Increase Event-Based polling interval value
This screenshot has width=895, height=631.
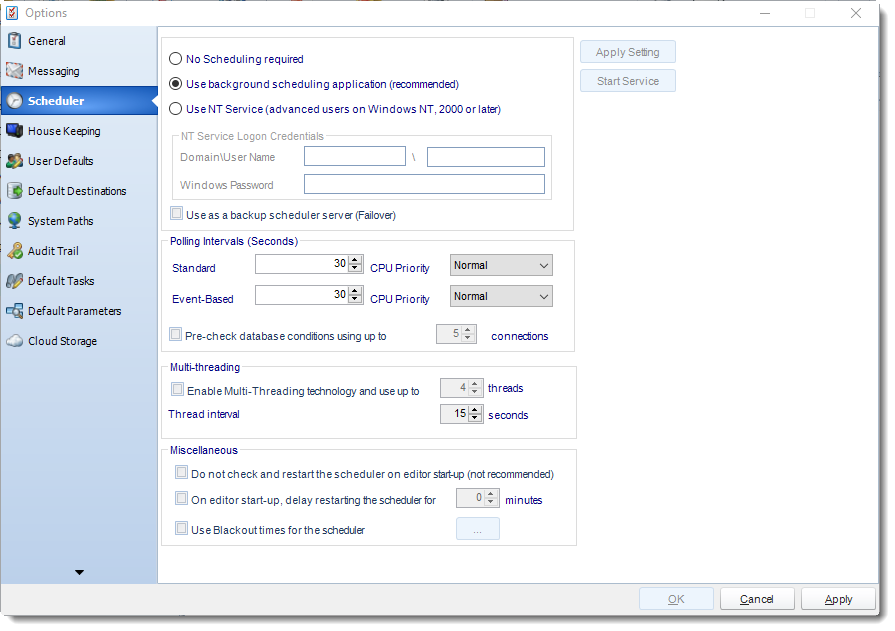tap(355, 291)
